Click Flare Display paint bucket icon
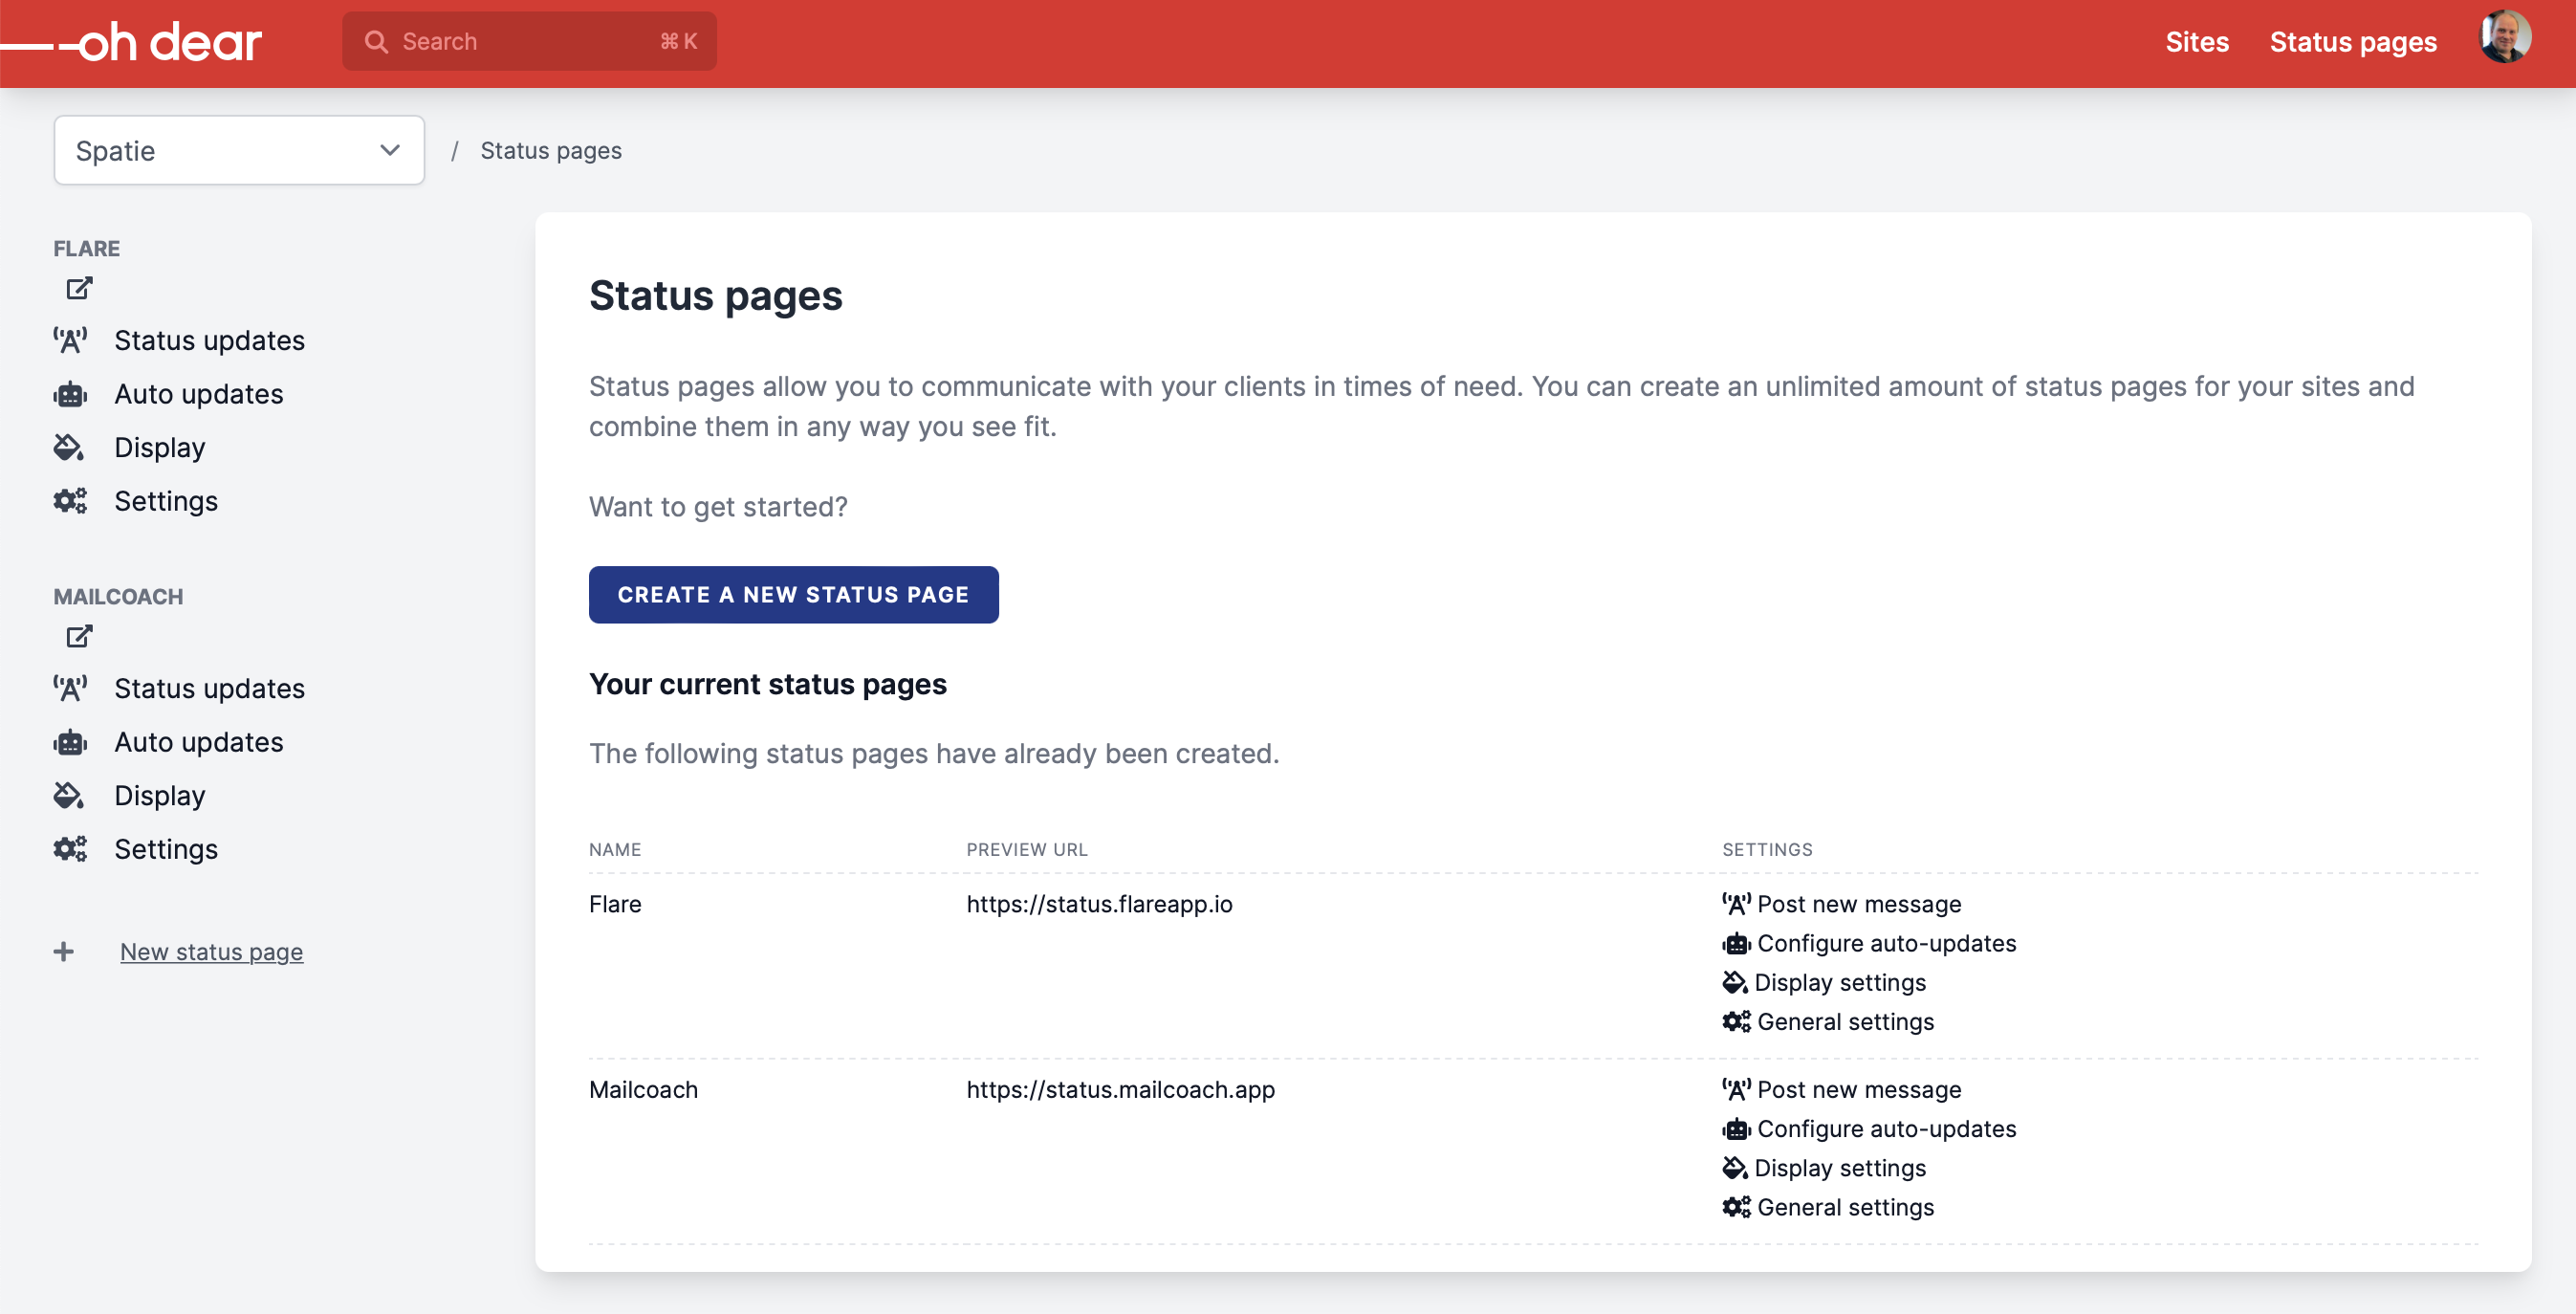 tap(69, 447)
